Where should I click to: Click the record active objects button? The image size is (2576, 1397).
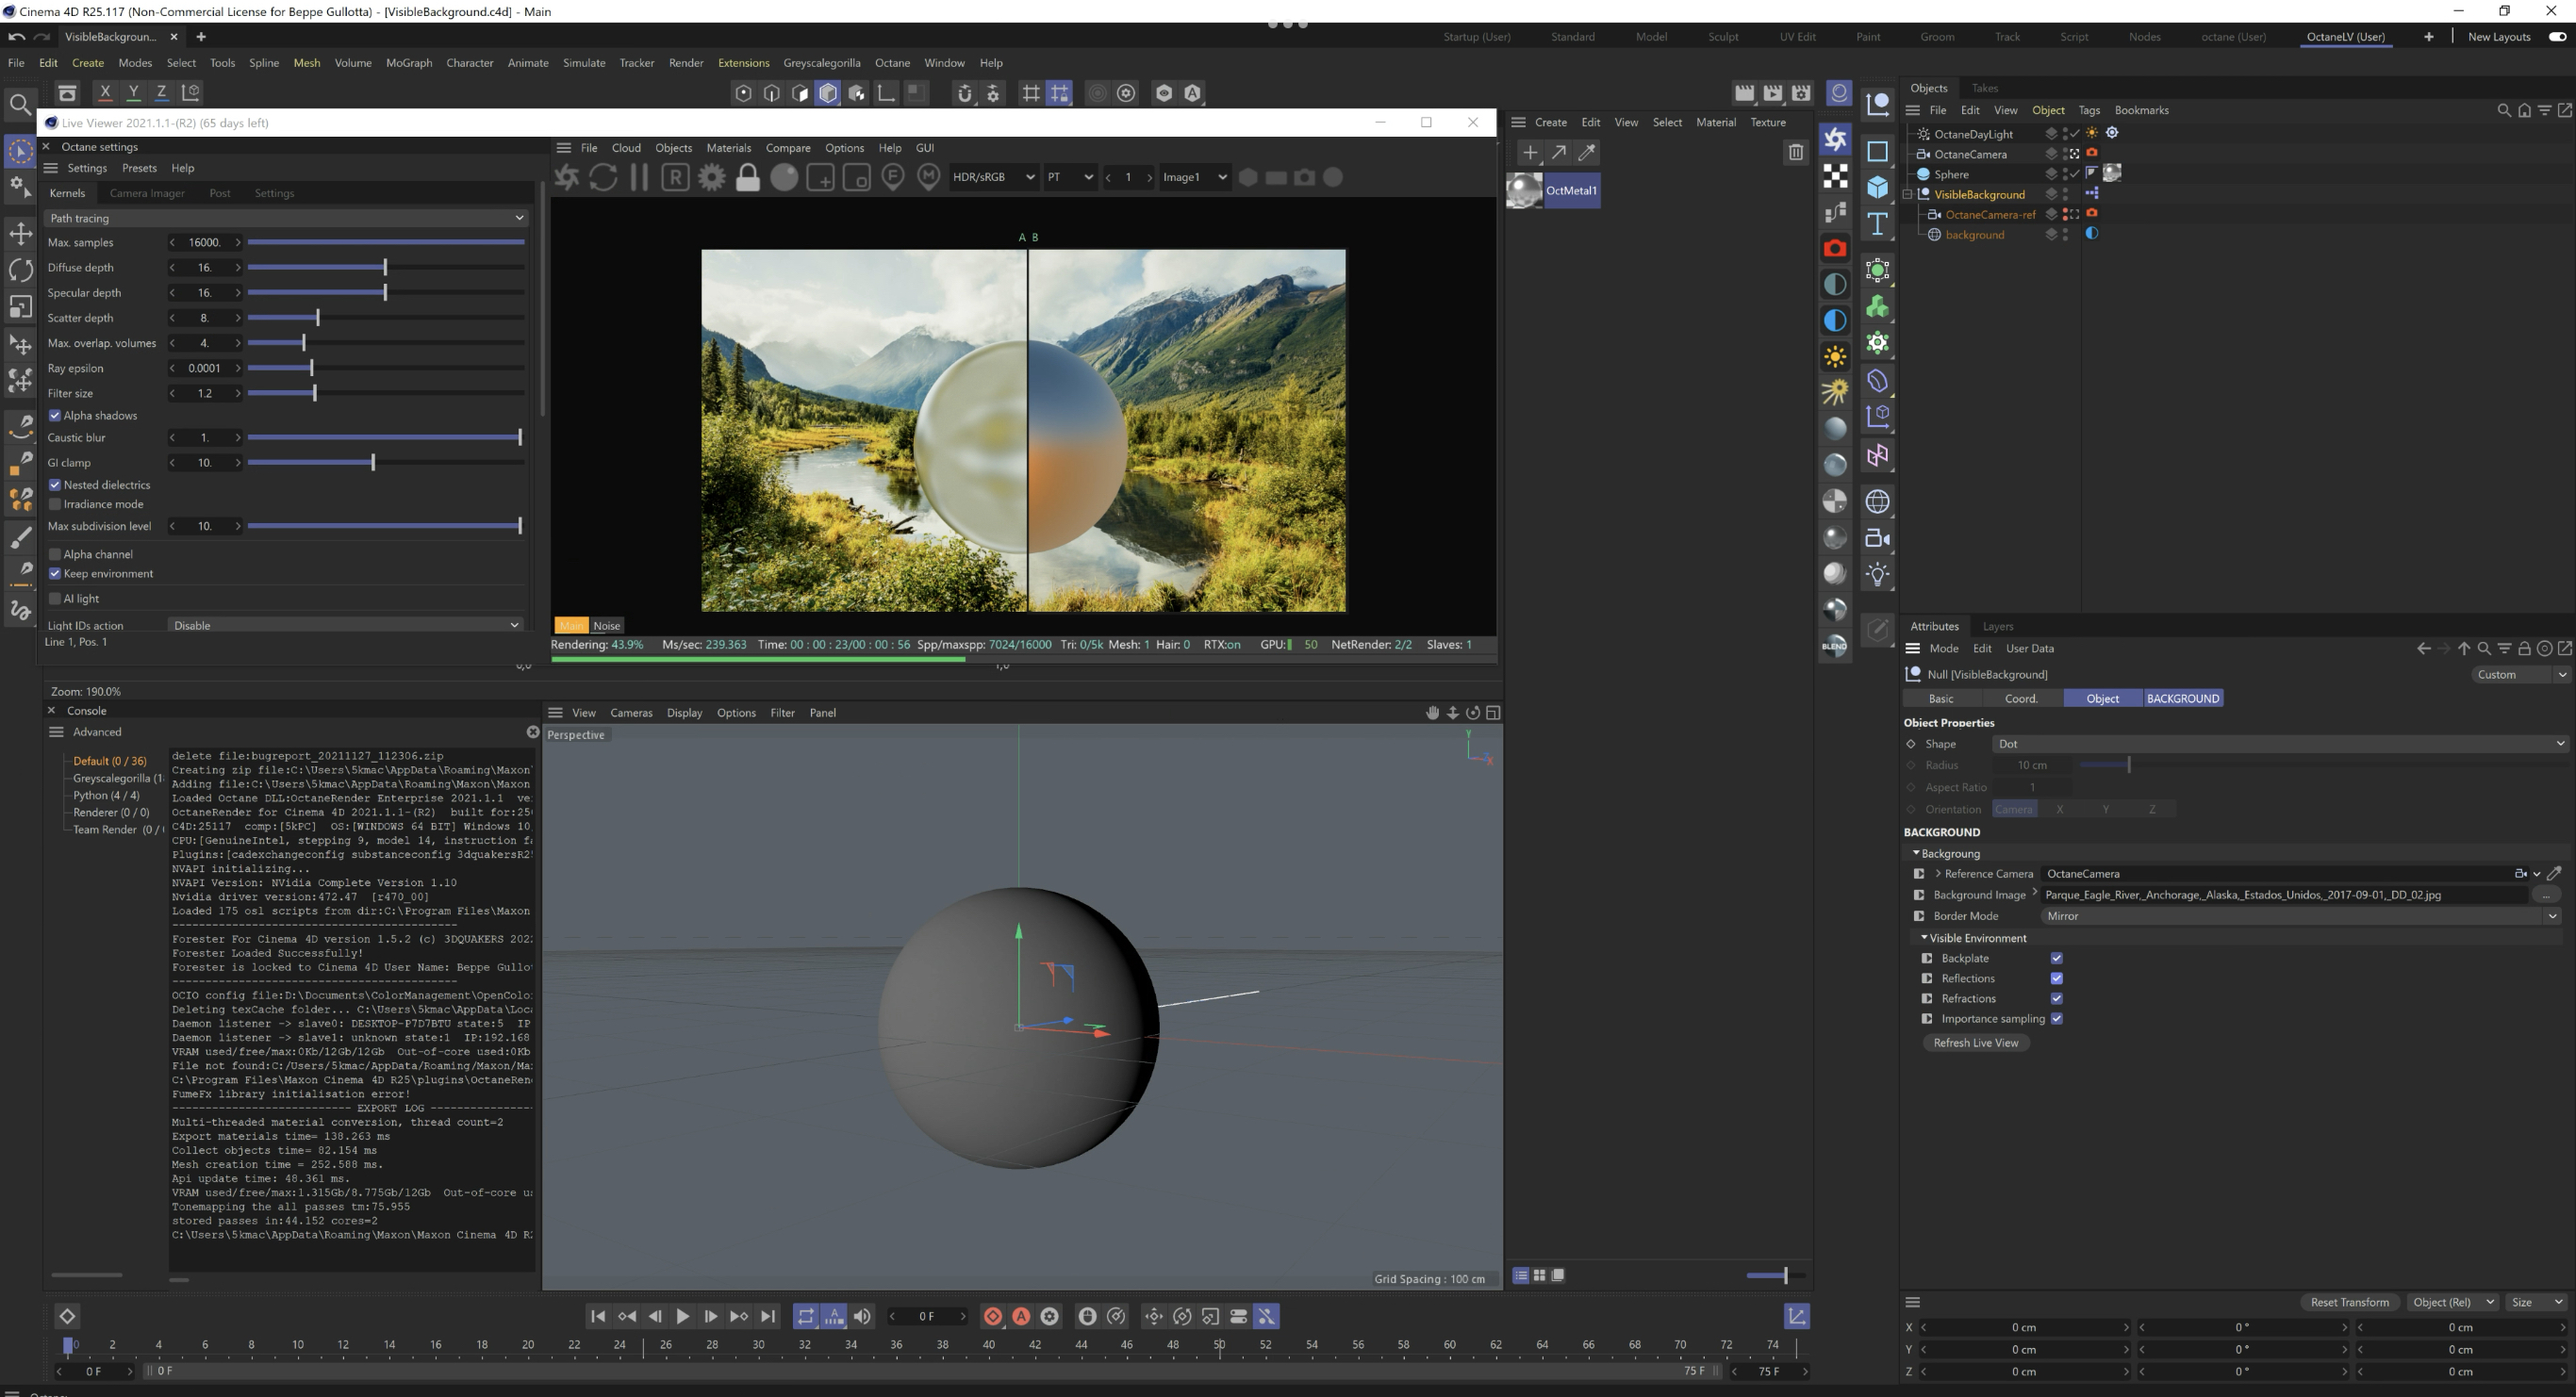[993, 1317]
